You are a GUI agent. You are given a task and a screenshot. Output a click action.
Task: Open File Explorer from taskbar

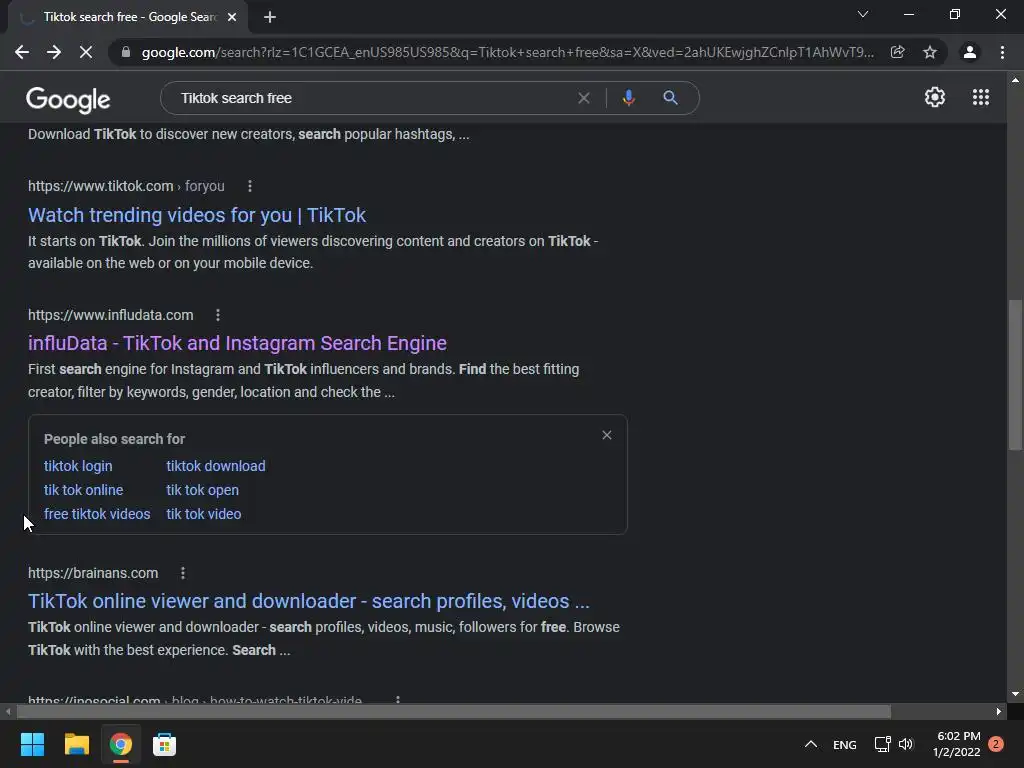76,744
